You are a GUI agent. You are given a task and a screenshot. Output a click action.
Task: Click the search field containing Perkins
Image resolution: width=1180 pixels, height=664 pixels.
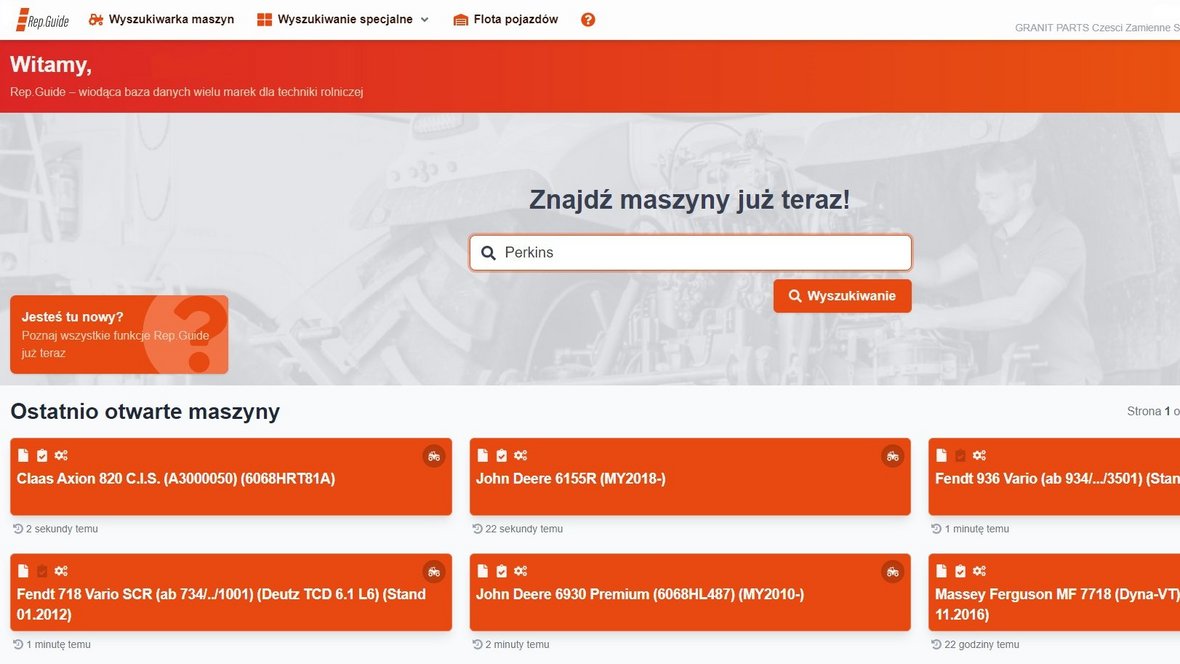click(x=690, y=253)
